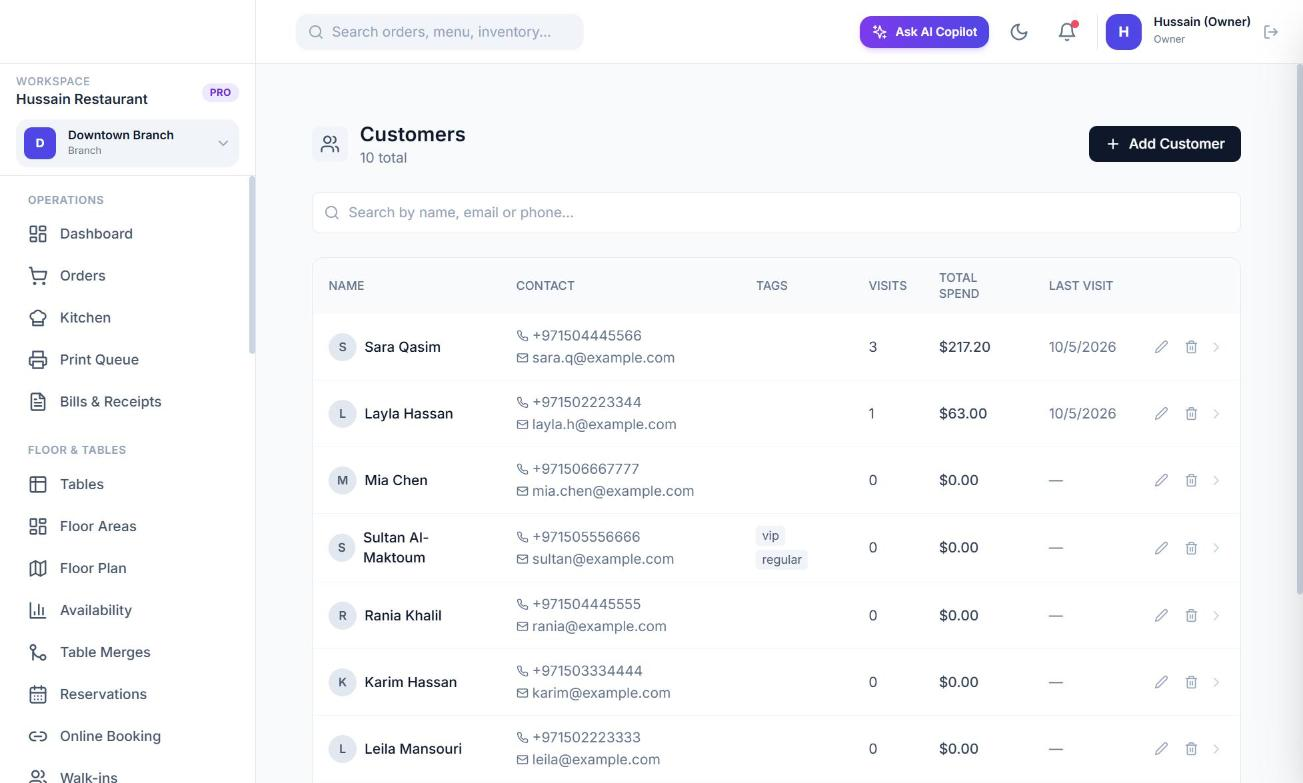Click the logout icon beside Hussain (Owner)
The image size is (1303, 783).
coord(1271,32)
